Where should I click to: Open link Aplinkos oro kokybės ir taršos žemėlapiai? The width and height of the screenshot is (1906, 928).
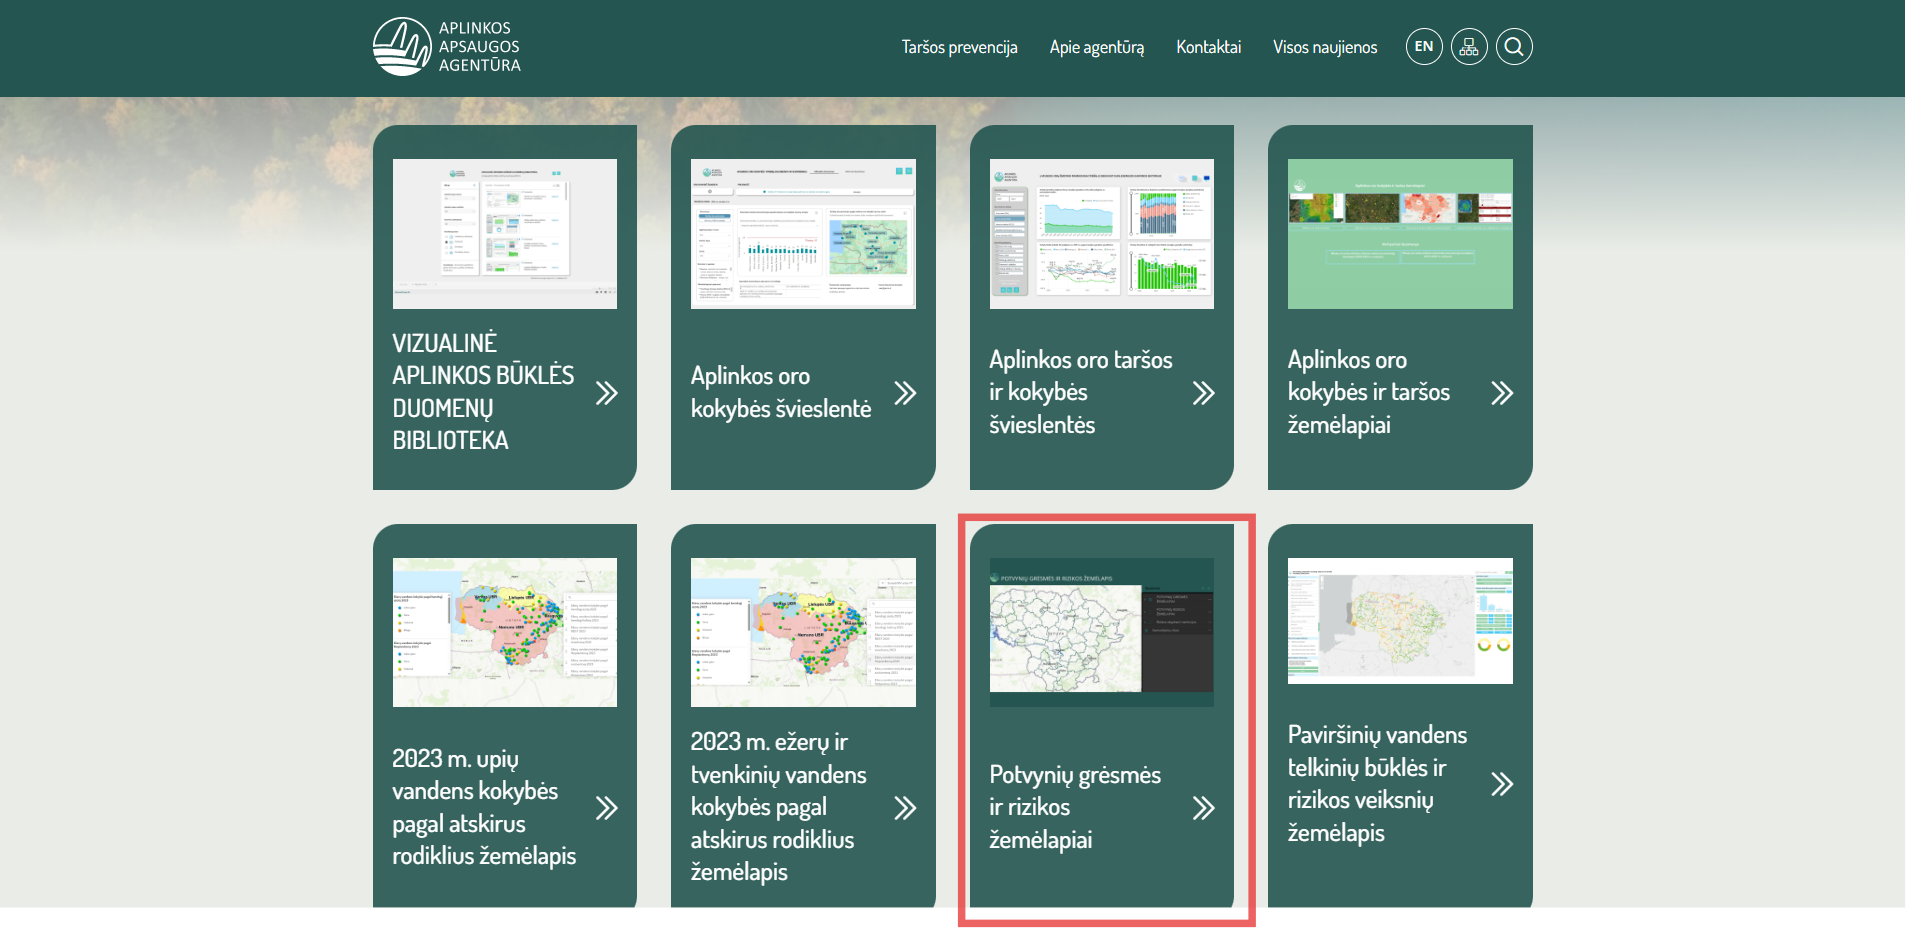click(x=1368, y=392)
